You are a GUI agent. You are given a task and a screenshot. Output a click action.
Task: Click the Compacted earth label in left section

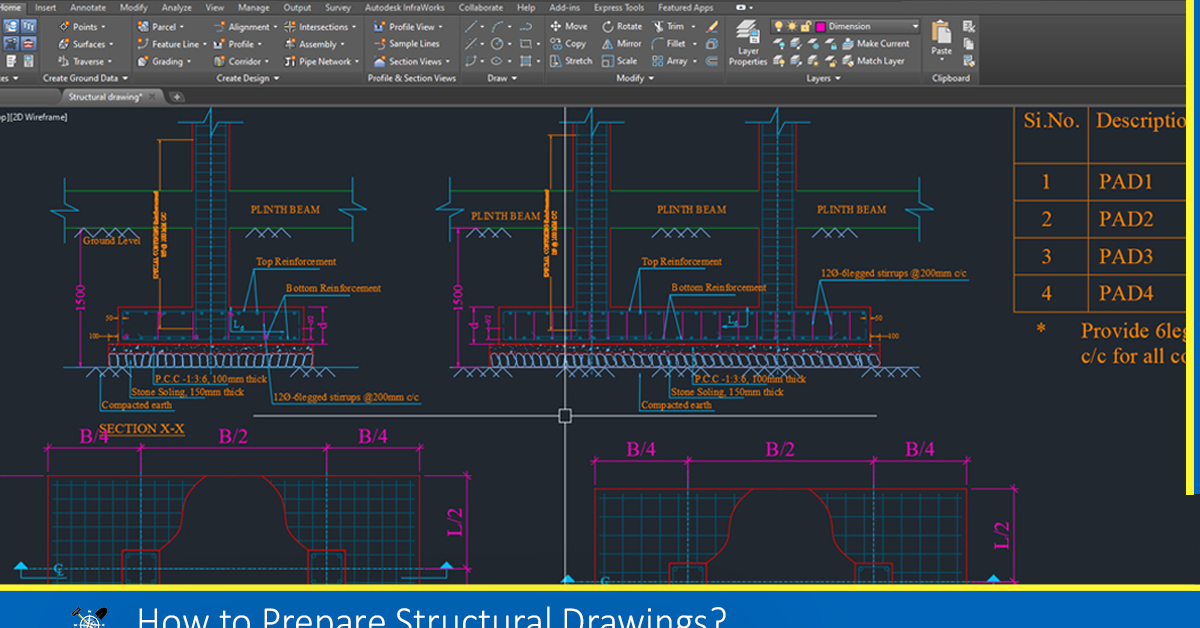pyautogui.click(x=137, y=405)
